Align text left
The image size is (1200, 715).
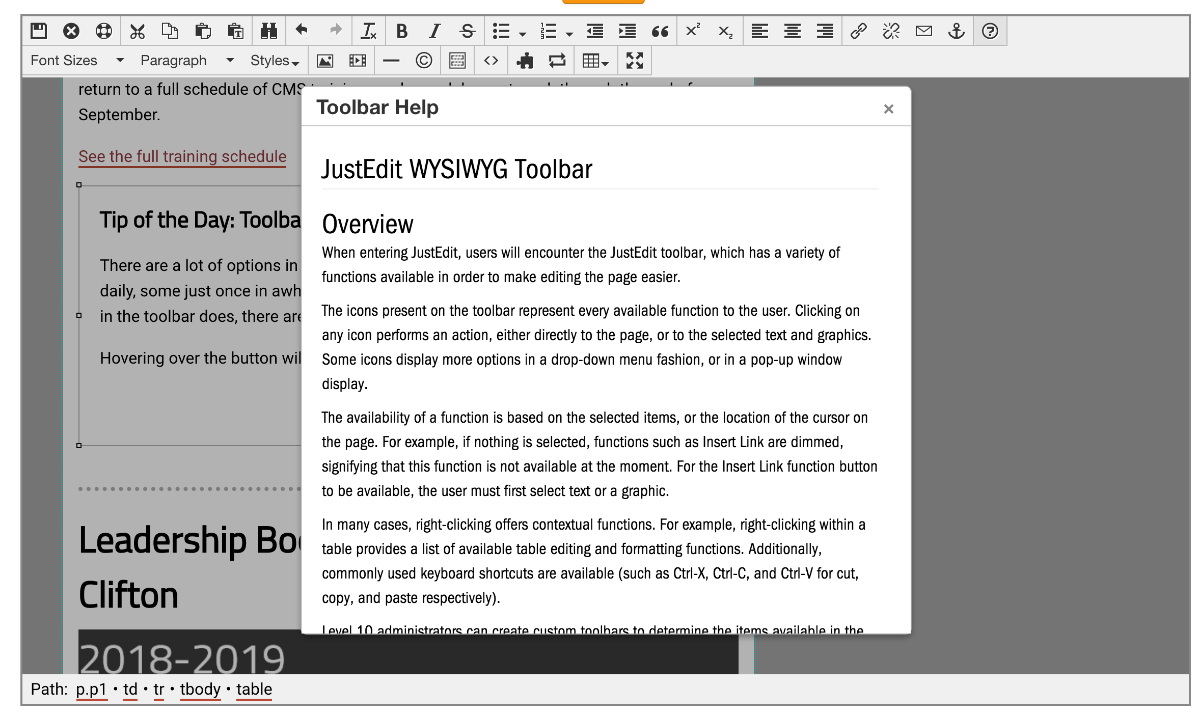(x=760, y=32)
